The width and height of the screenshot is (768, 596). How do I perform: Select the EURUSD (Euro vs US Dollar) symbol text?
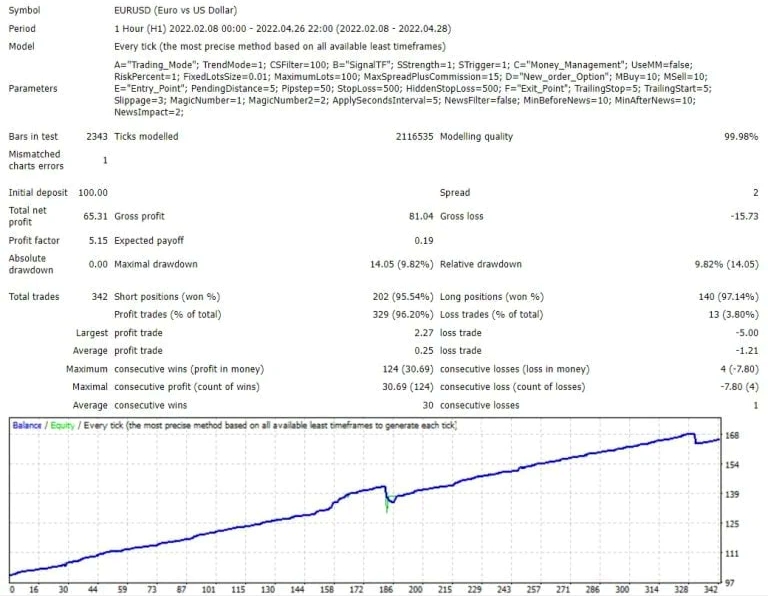point(175,10)
